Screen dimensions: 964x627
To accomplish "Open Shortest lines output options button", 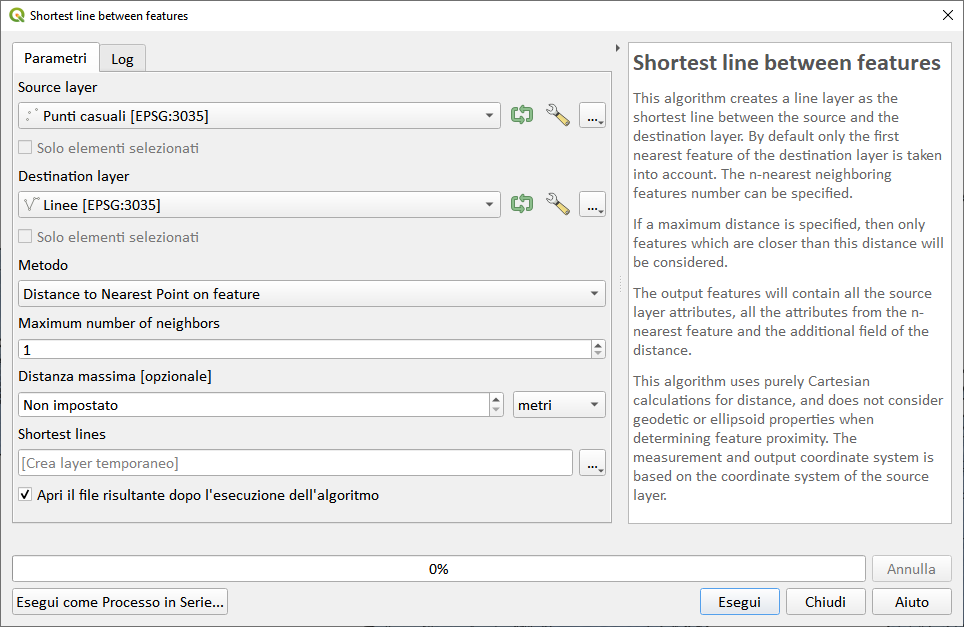I will tap(592, 463).
